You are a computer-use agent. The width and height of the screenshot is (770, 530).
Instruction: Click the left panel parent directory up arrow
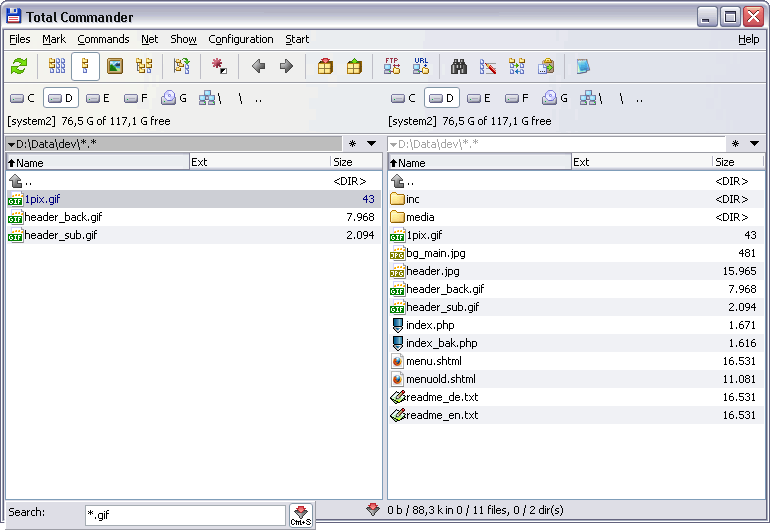(16, 181)
